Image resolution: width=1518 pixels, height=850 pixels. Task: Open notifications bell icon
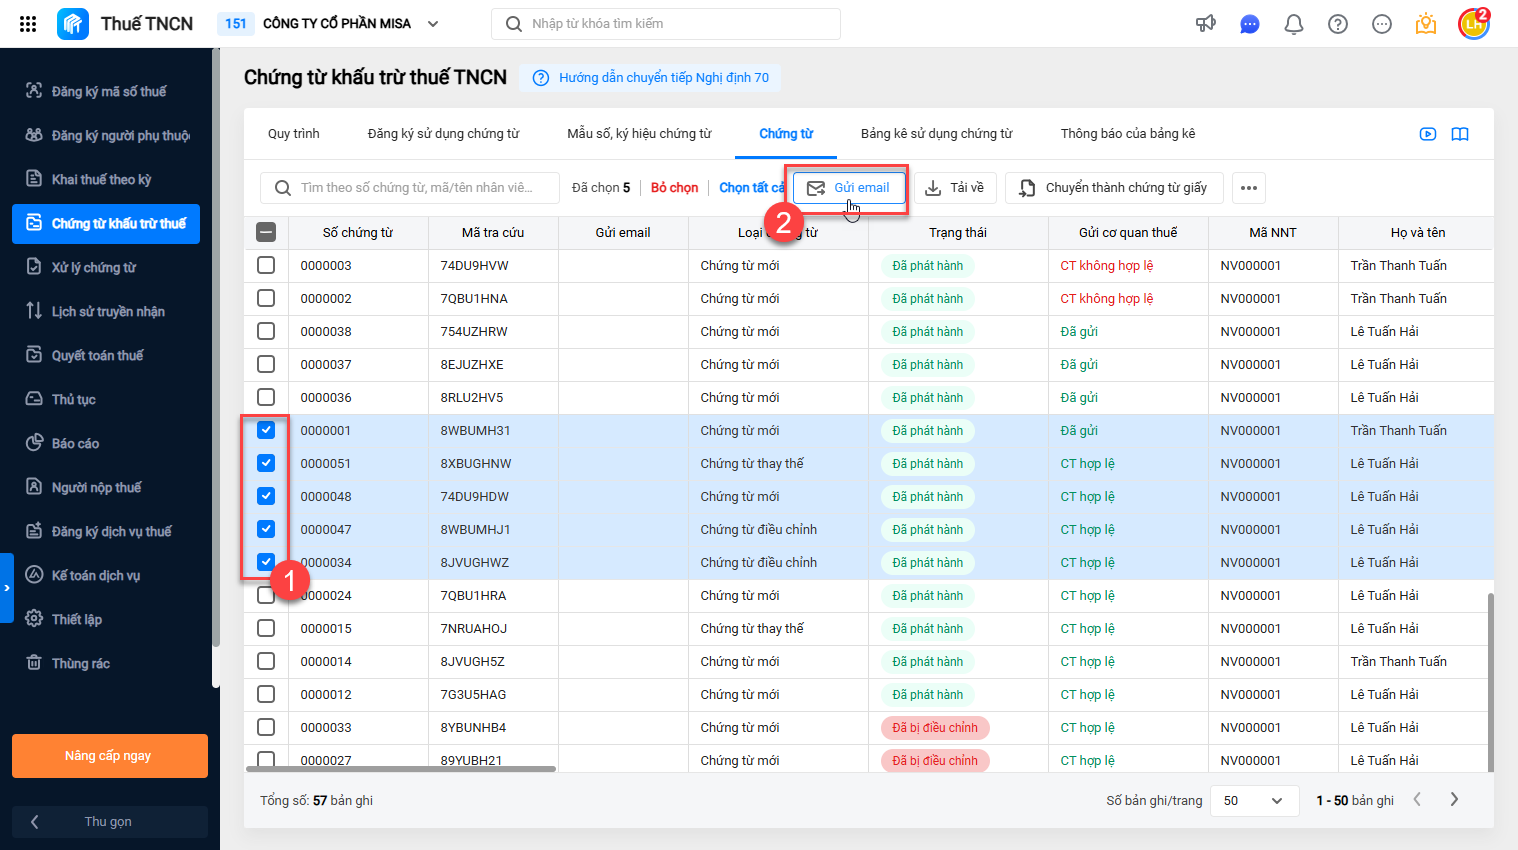point(1294,24)
